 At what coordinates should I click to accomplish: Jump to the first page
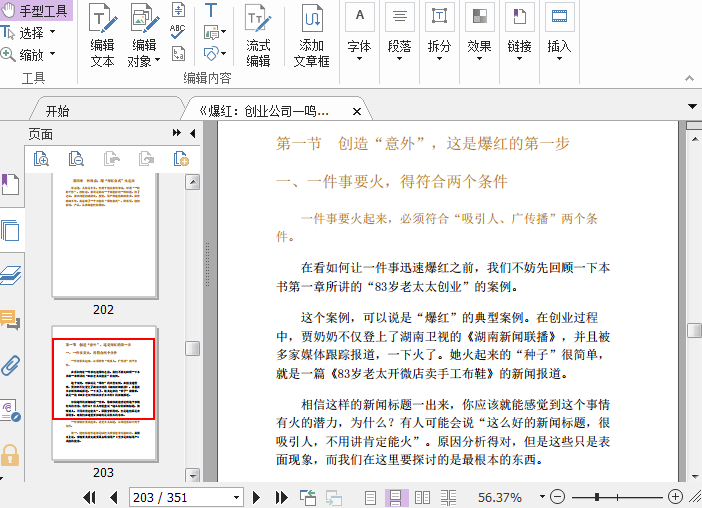[89, 497]
